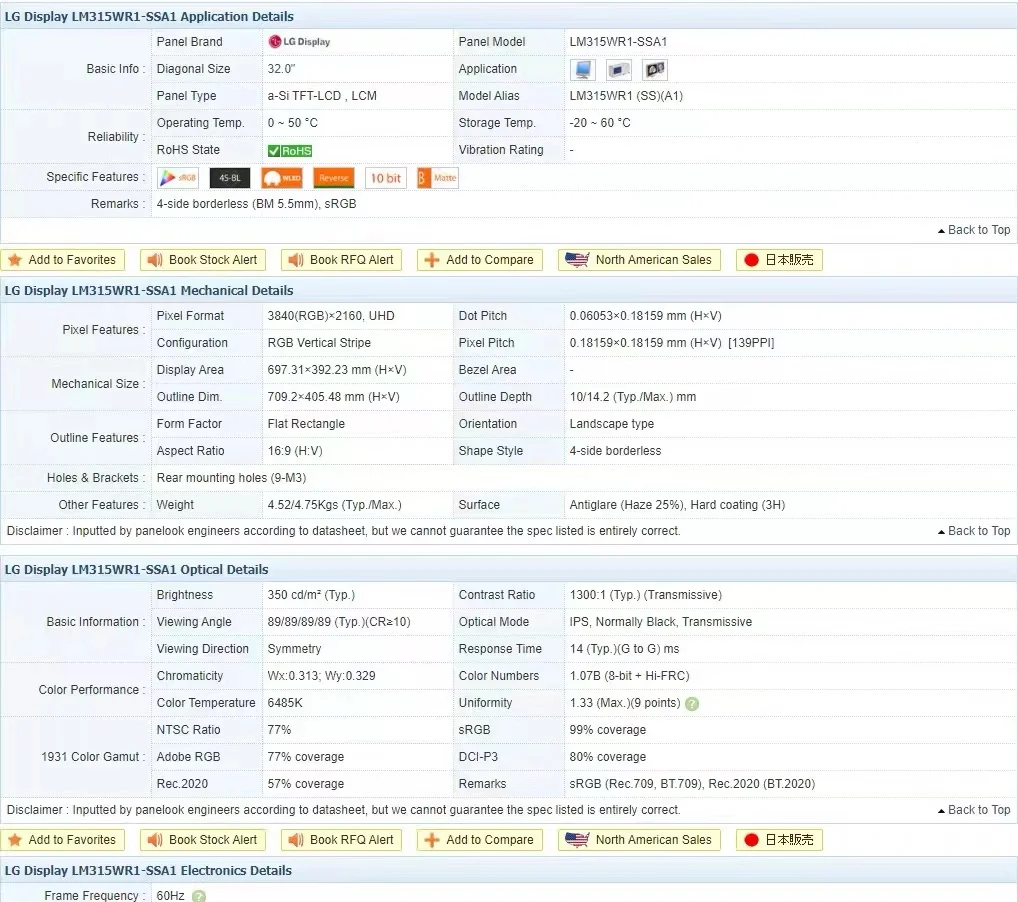Screen dimensions: 1018x902
Task: Book Stock Alert under Application Details
Action: coord(203,260)
